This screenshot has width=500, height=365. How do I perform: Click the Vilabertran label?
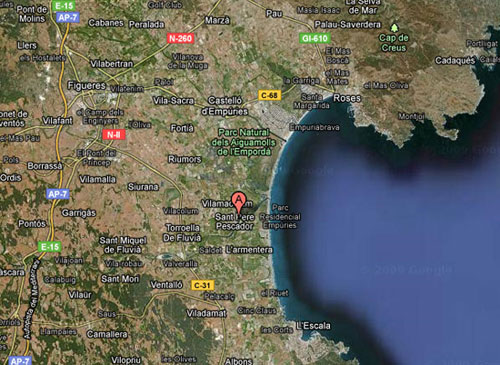click(x=112, y=64)
